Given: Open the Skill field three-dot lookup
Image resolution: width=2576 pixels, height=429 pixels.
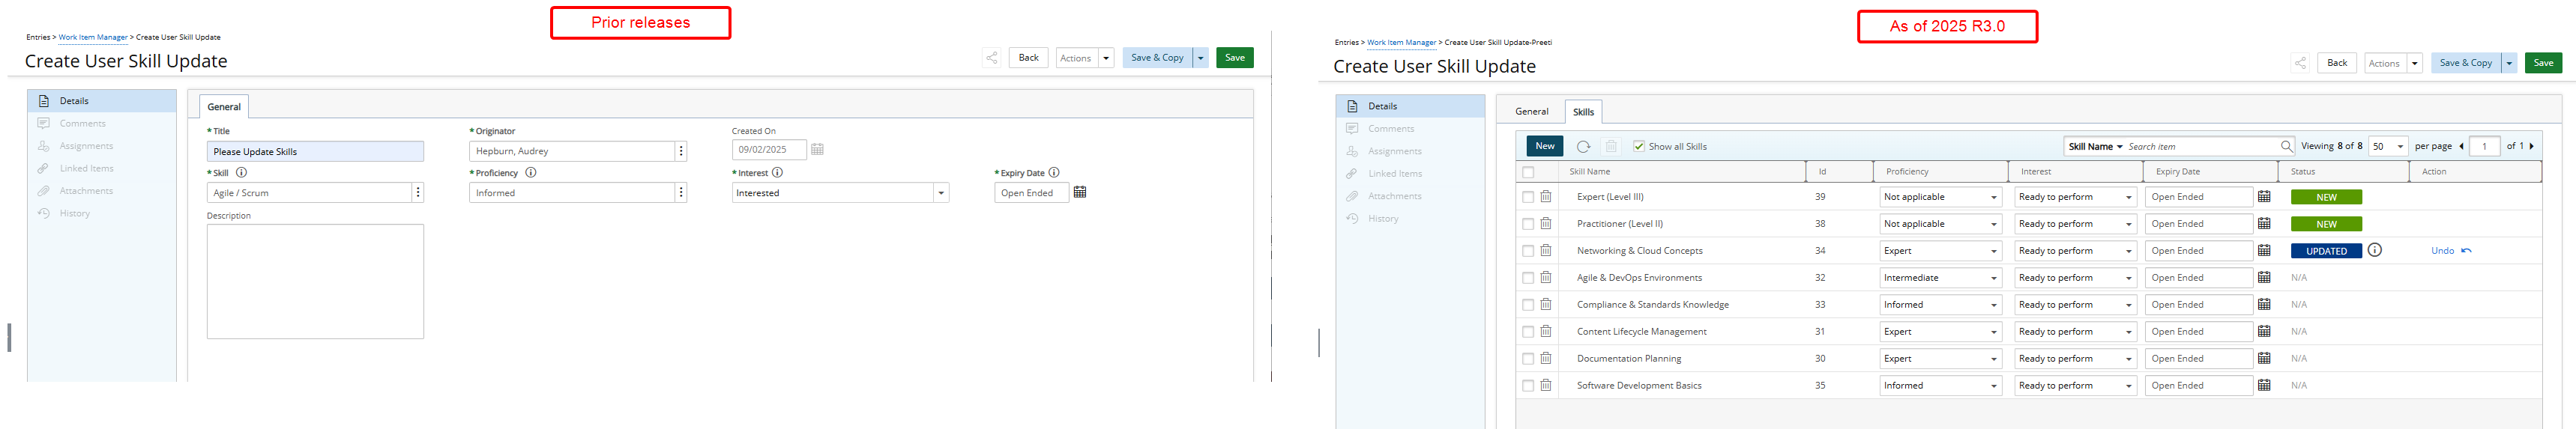Looking at the screenshot, I should click(x=418, y=193).
